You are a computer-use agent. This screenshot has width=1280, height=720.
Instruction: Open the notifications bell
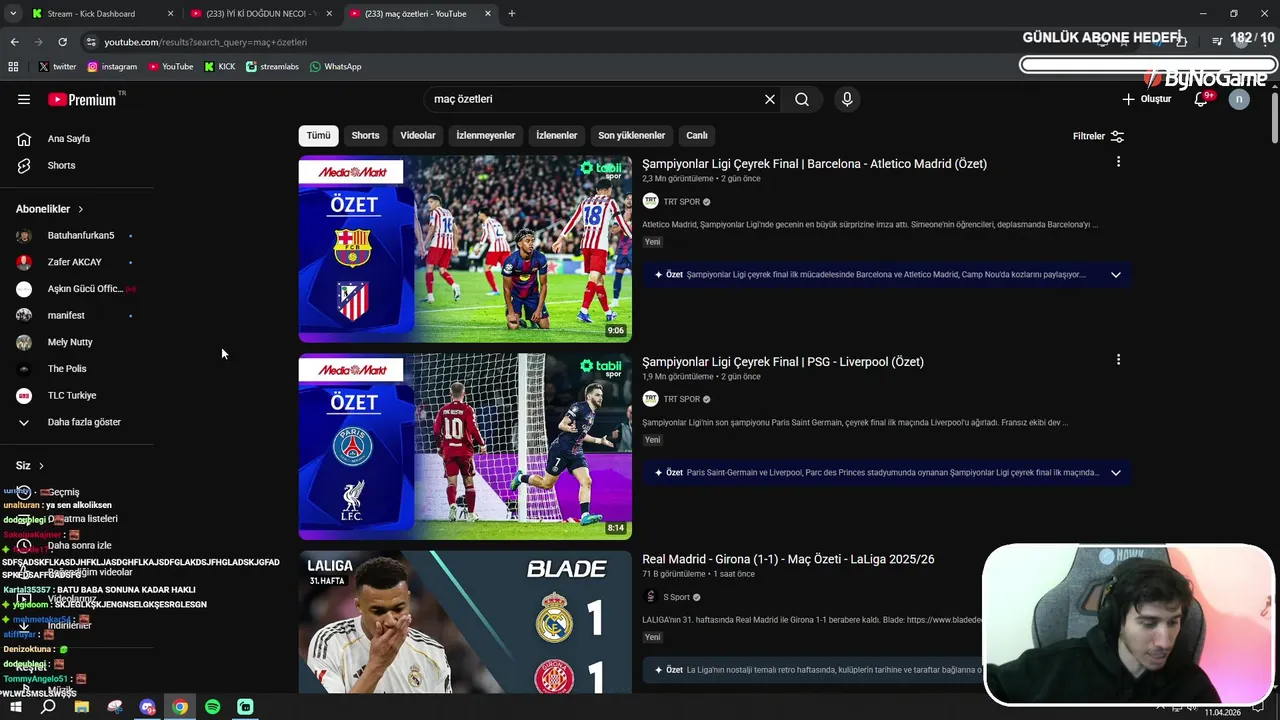click(x=1201, y=99)
